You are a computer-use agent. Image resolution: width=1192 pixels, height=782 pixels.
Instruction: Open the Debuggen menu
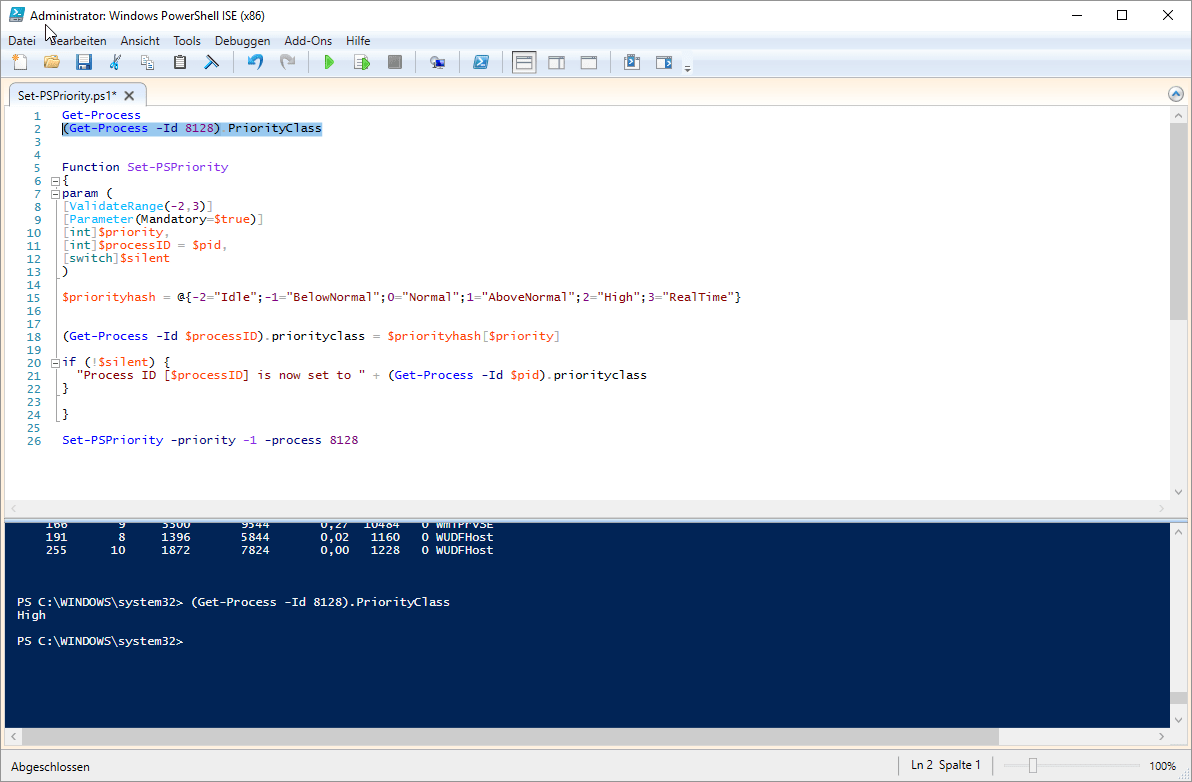pyautogui.click(x=242, y=40)
